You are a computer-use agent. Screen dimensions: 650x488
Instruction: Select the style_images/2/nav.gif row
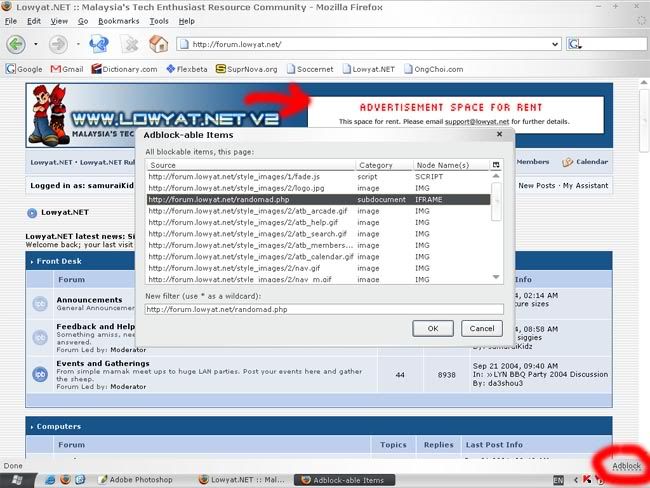(318, 268)
